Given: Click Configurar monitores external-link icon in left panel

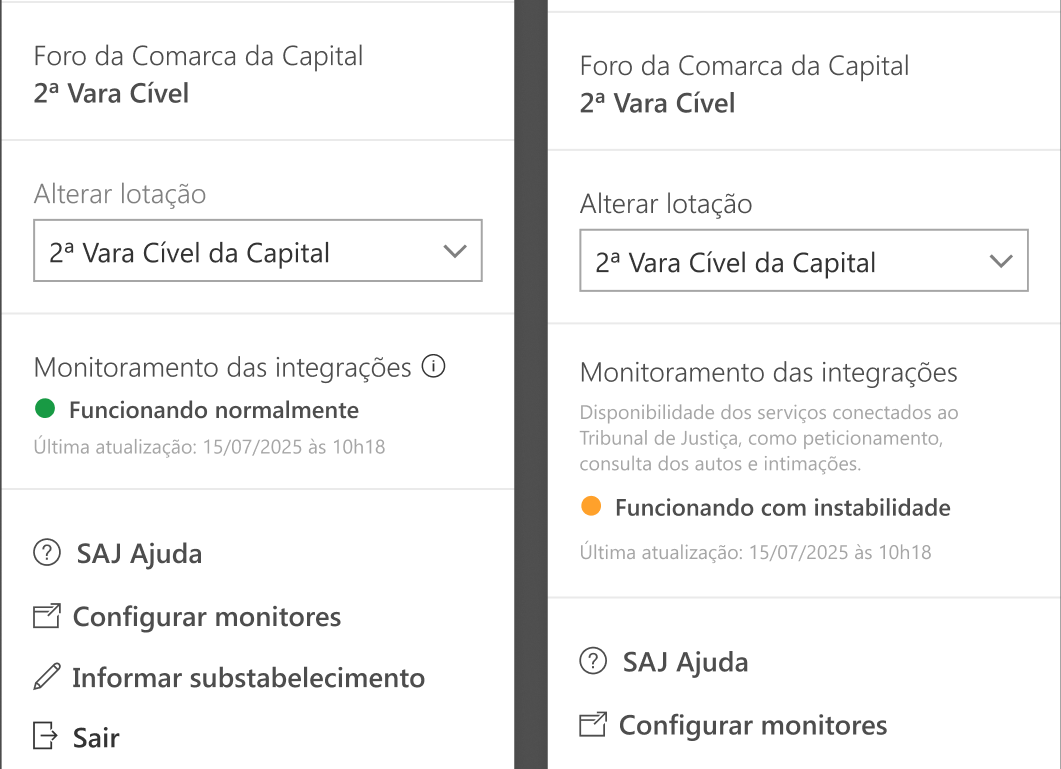Looking at the screenshot, I should [47, 615].
